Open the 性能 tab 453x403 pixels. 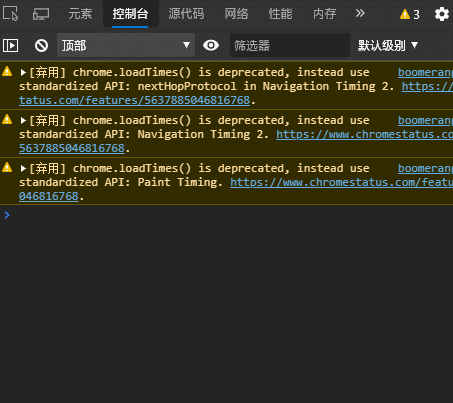click(280, 14)
